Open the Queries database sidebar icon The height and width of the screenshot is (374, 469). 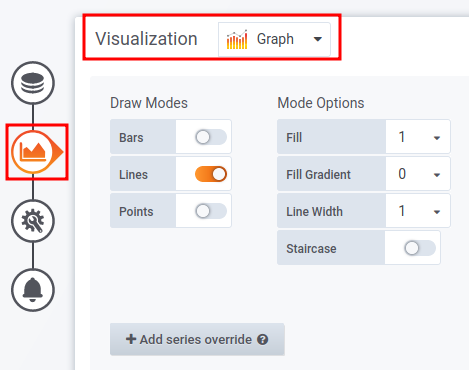(33, 83)
